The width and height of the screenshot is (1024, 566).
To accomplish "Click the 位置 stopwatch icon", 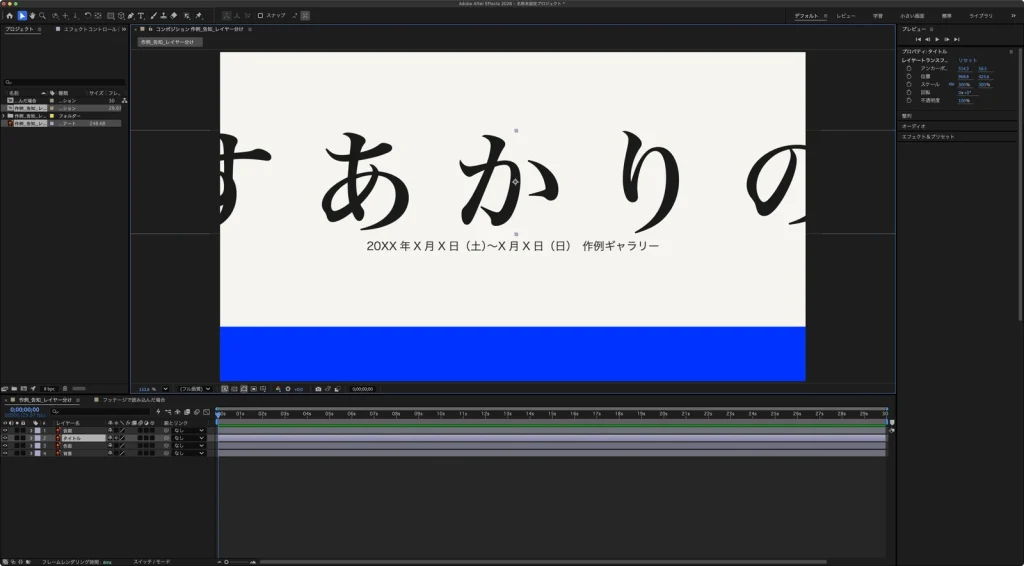I will pyautogui.click(x=908, y=76).
